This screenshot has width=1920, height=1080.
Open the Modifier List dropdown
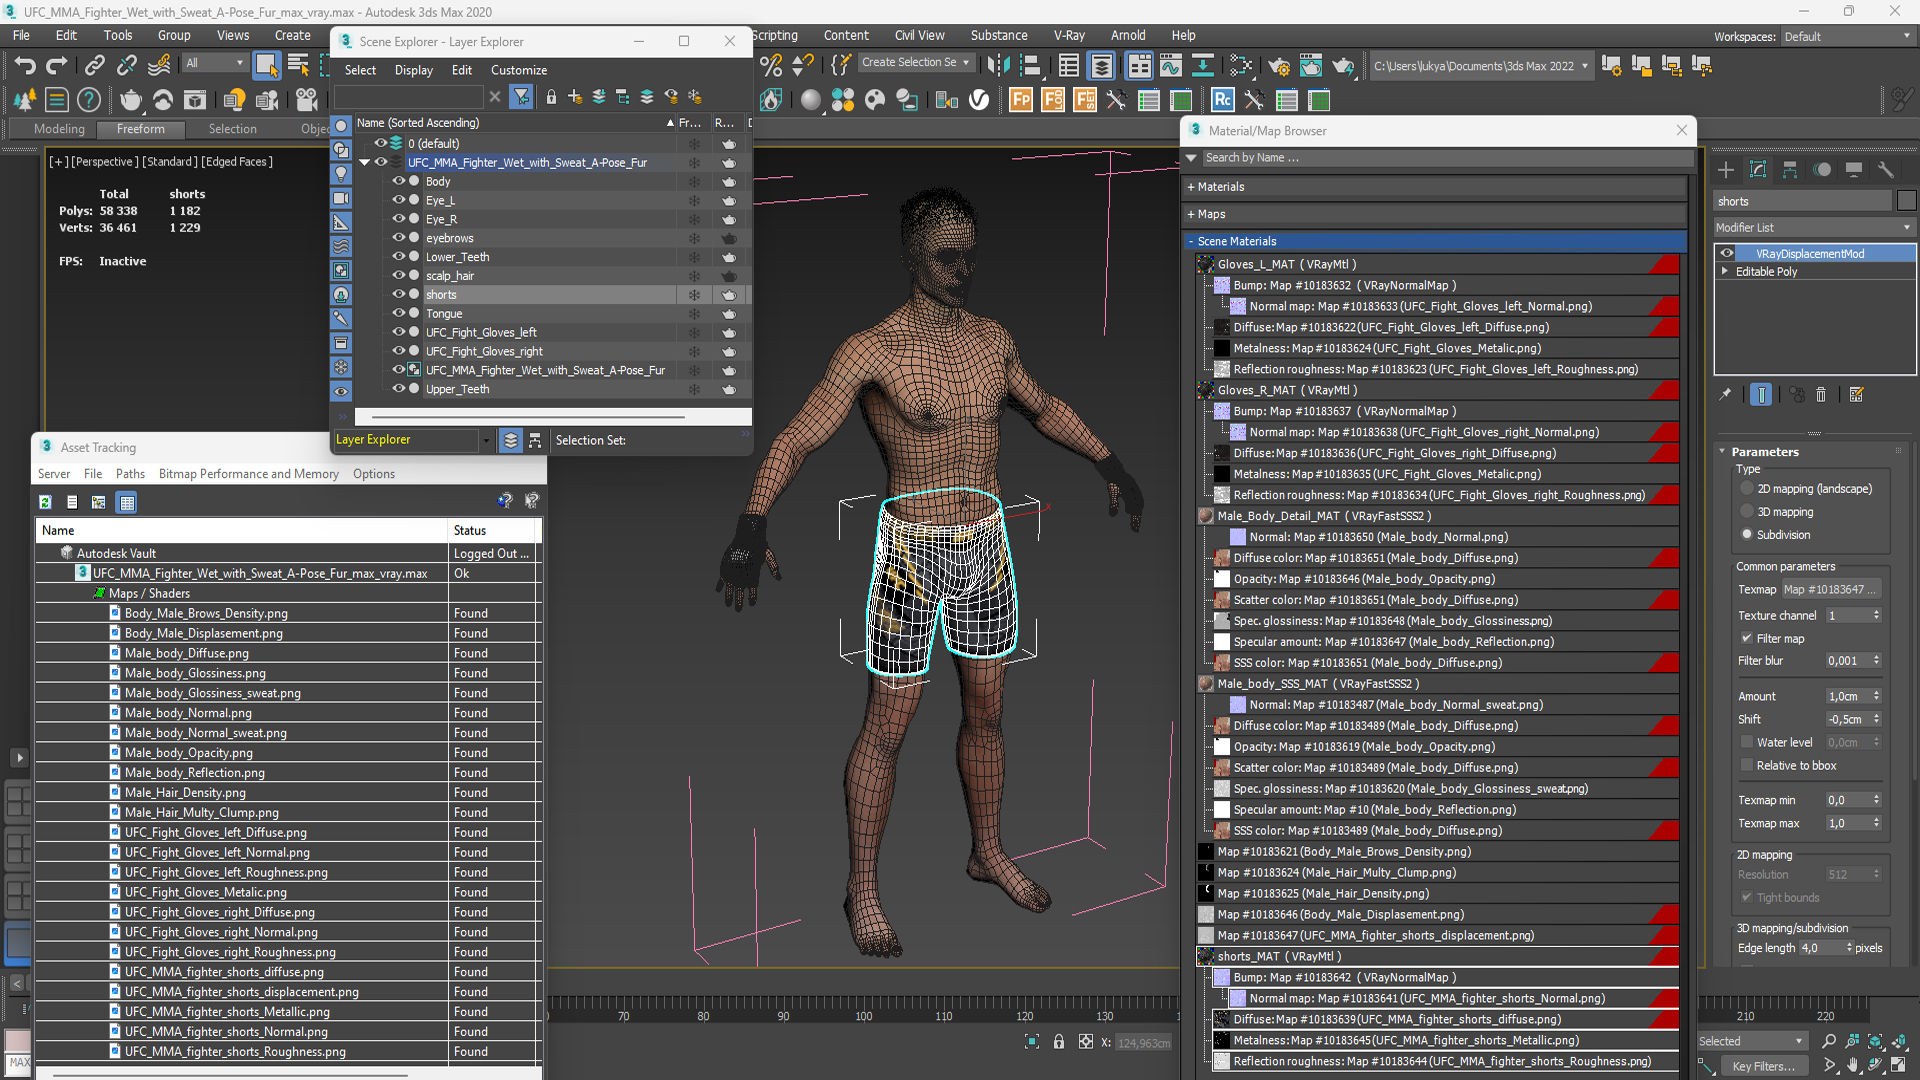1814,228
